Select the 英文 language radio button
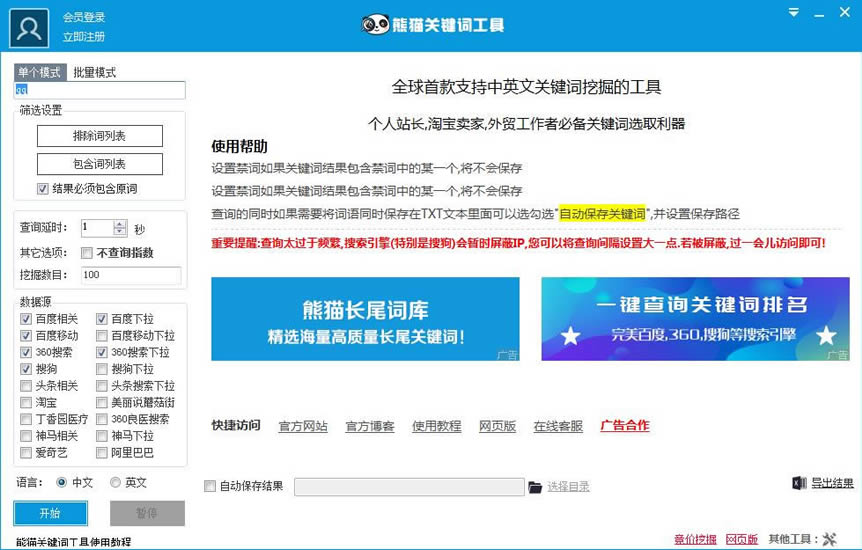The width and height of the screenshot is (862, 550). [115, 482]
